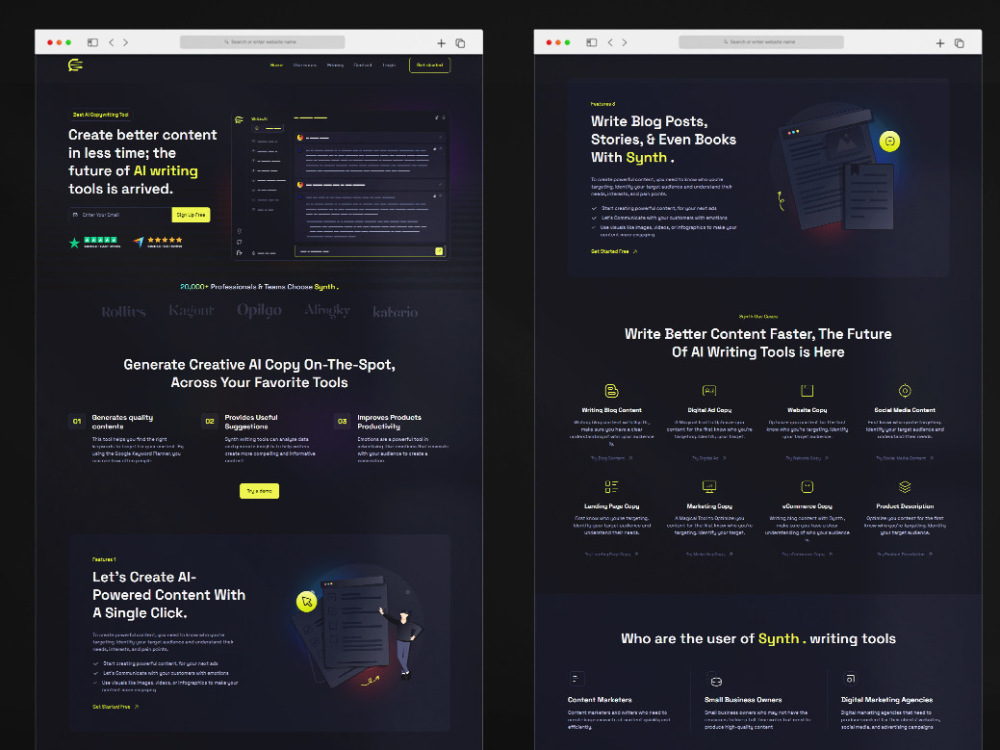The height and width of the screenshot is (750, 1000).
Task: Open the Try Blog Content link
Action: click(611, 458)
